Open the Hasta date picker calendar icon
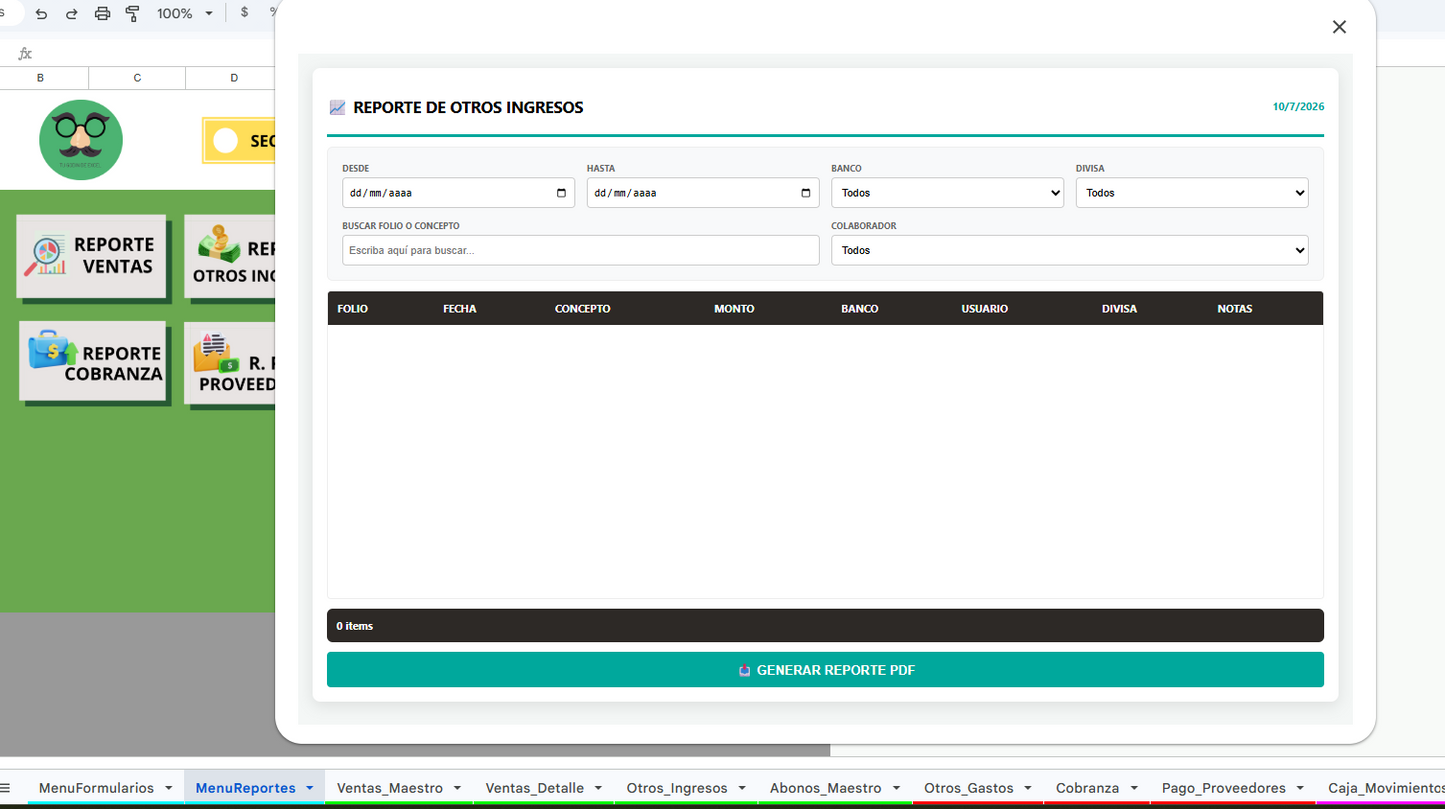The image size is (1445, 809). pos(806,193)
